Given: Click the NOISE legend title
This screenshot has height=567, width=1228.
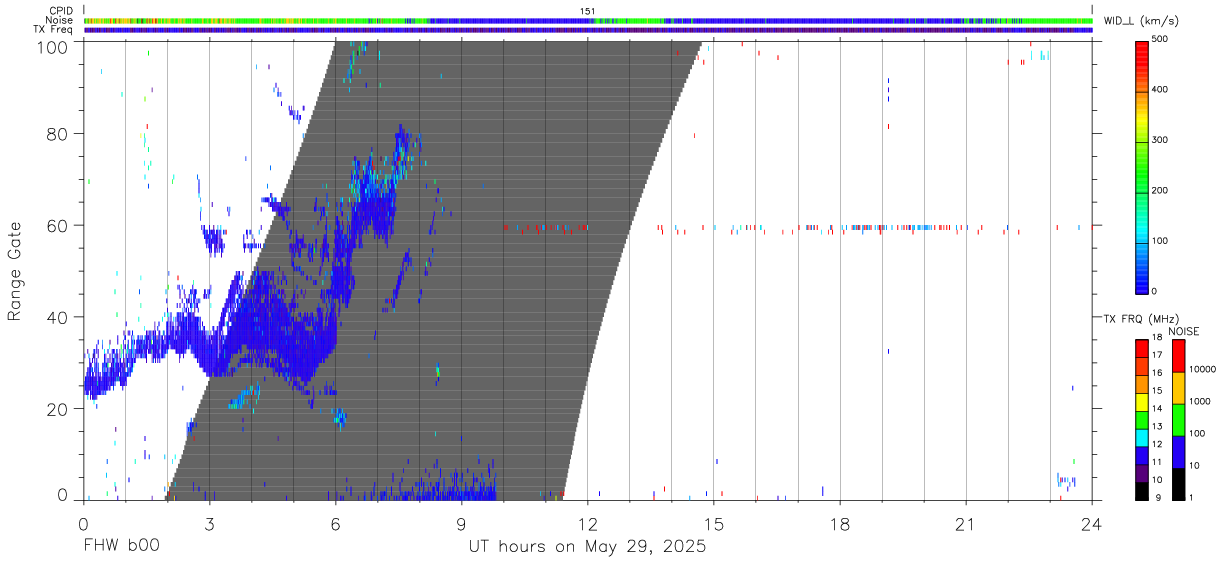Looking at the screenshot, I should pyautogui.click(x=1184, y=331).
